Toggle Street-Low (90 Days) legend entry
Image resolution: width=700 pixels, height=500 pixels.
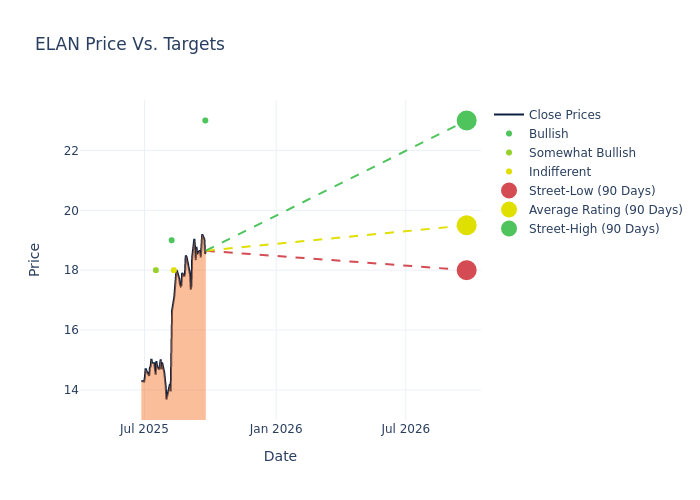coord(591,191)
